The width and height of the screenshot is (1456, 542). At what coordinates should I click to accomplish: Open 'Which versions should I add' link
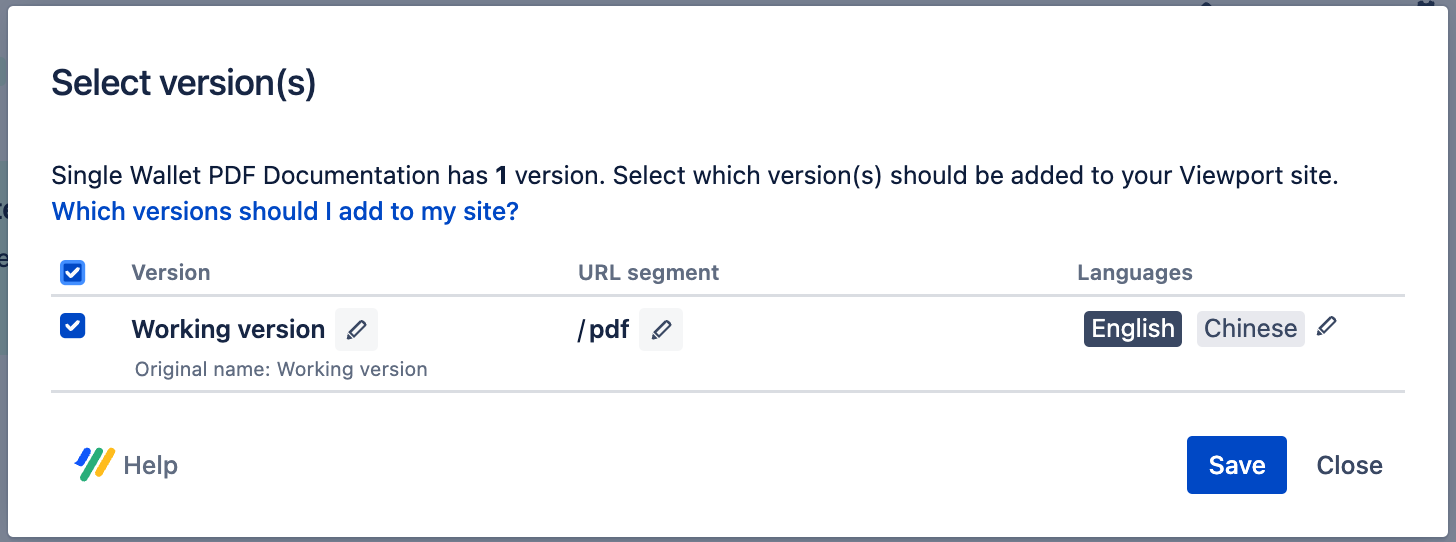[285, 211]
